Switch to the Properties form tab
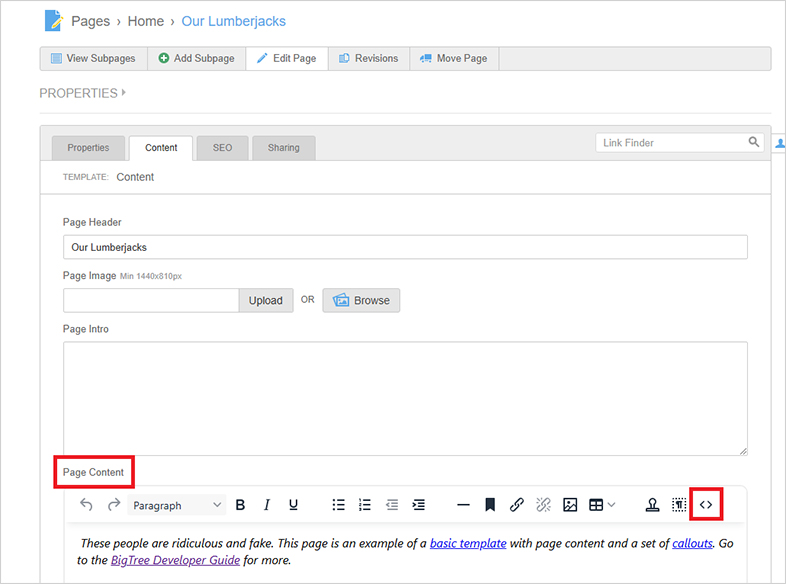 point(88,148)
